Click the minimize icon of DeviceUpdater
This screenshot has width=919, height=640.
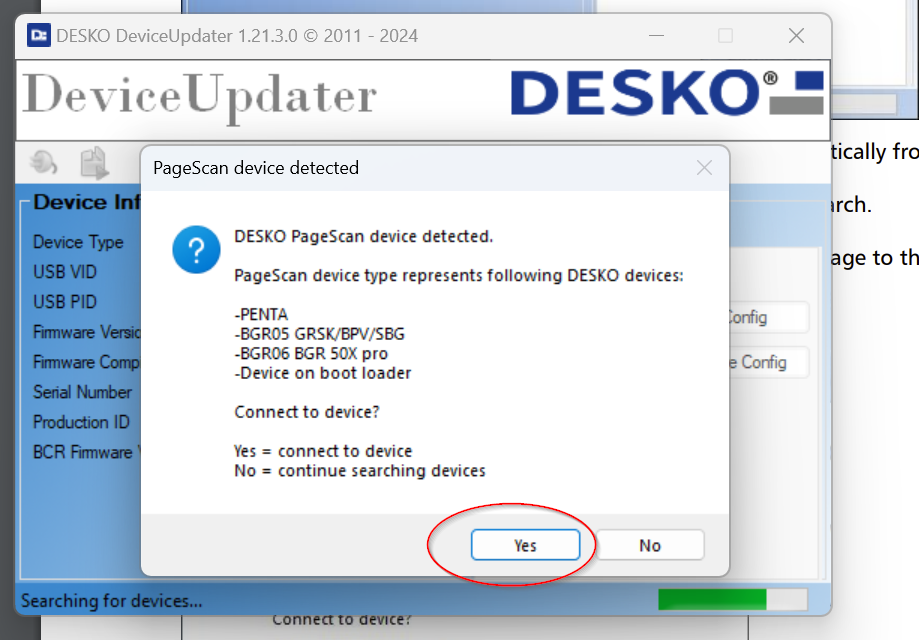tap(656, 35)
